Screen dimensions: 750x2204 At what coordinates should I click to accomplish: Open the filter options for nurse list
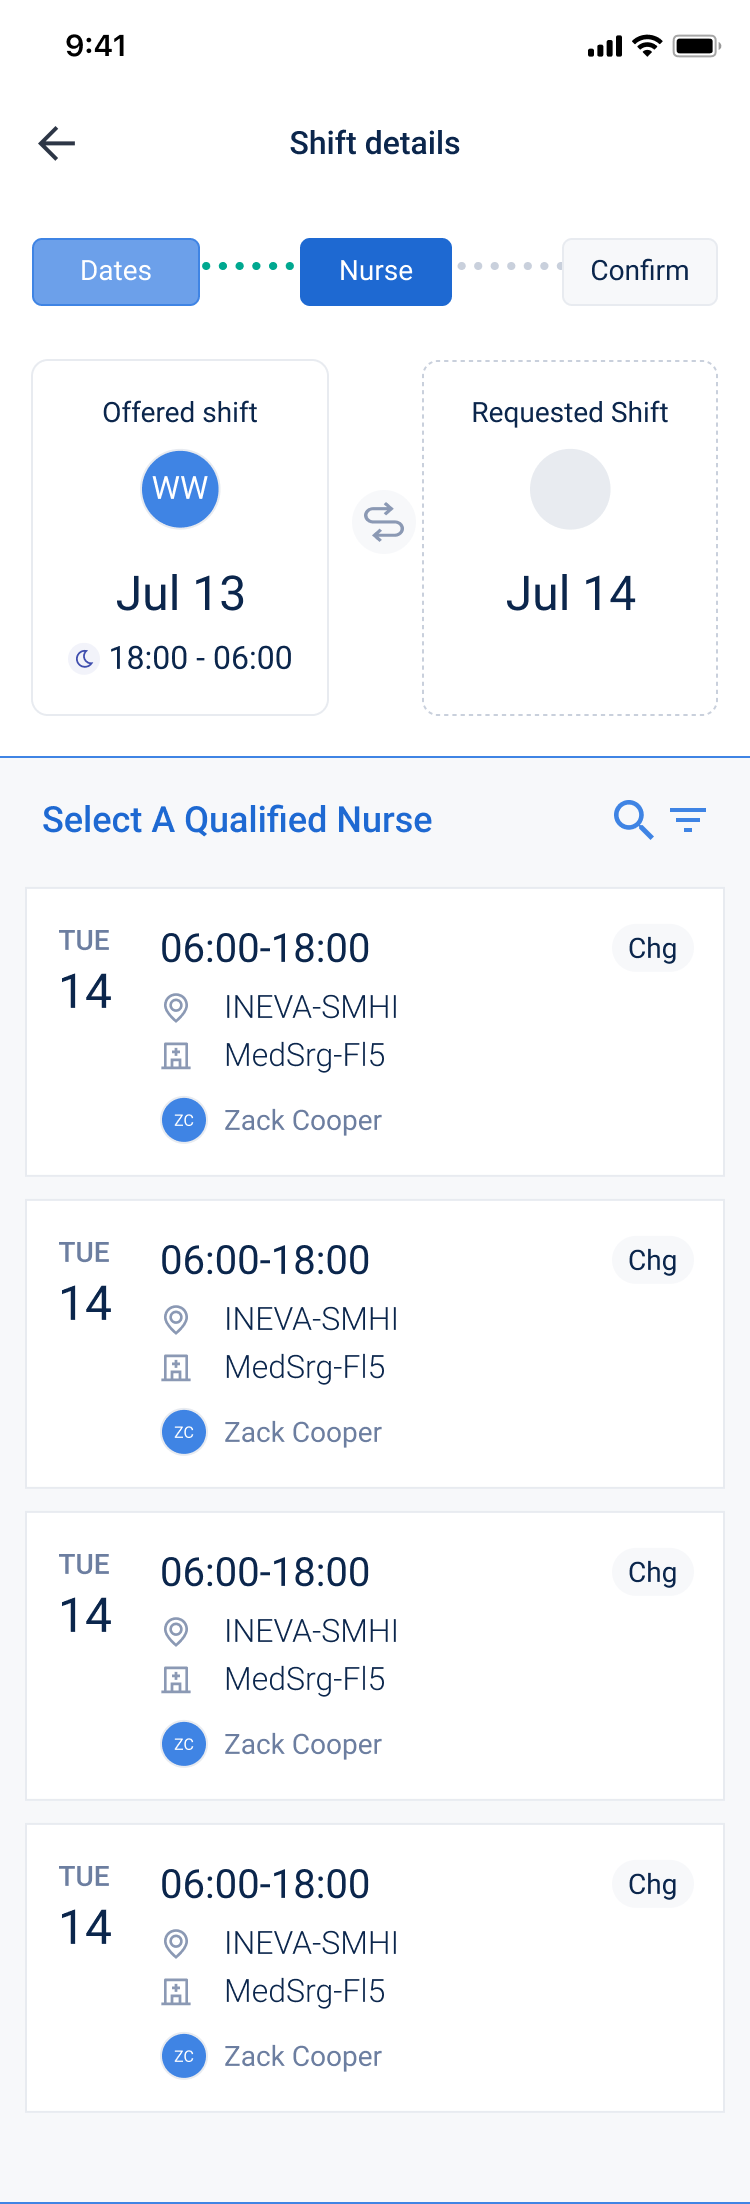pyautogui.click(x=689, y=819)
